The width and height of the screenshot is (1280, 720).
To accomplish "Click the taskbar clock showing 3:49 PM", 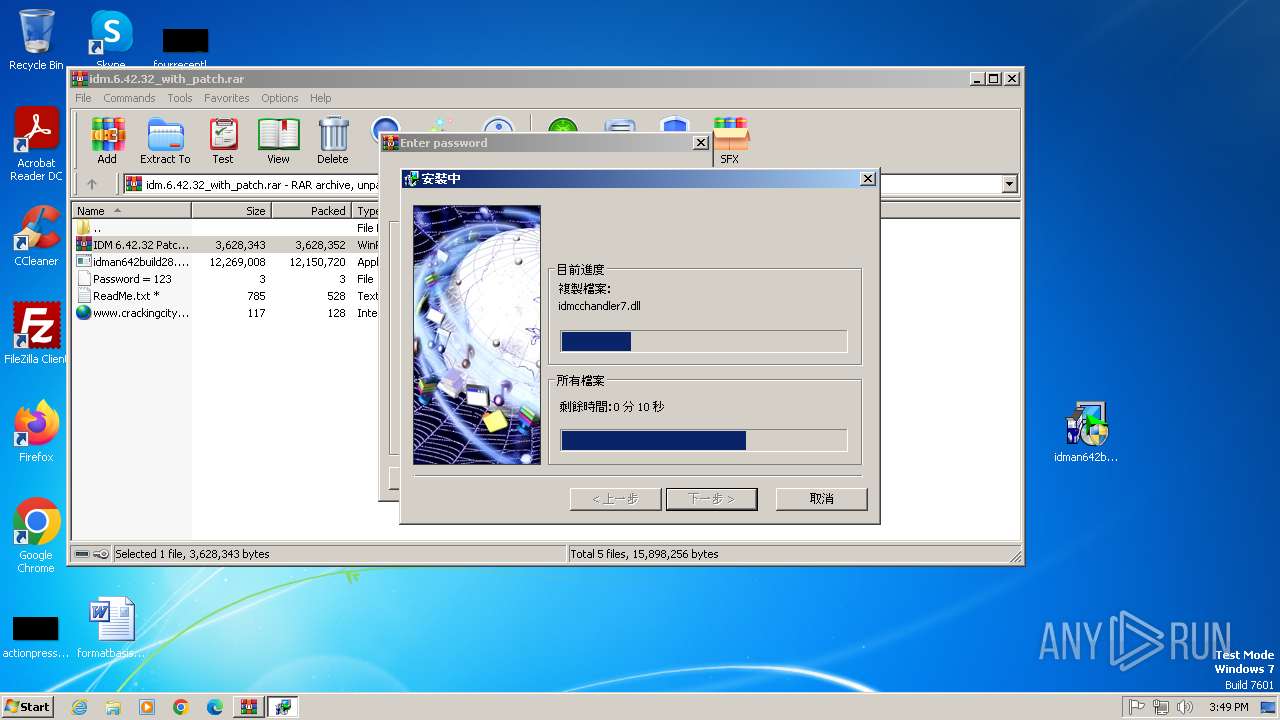I will [1228, 707].
